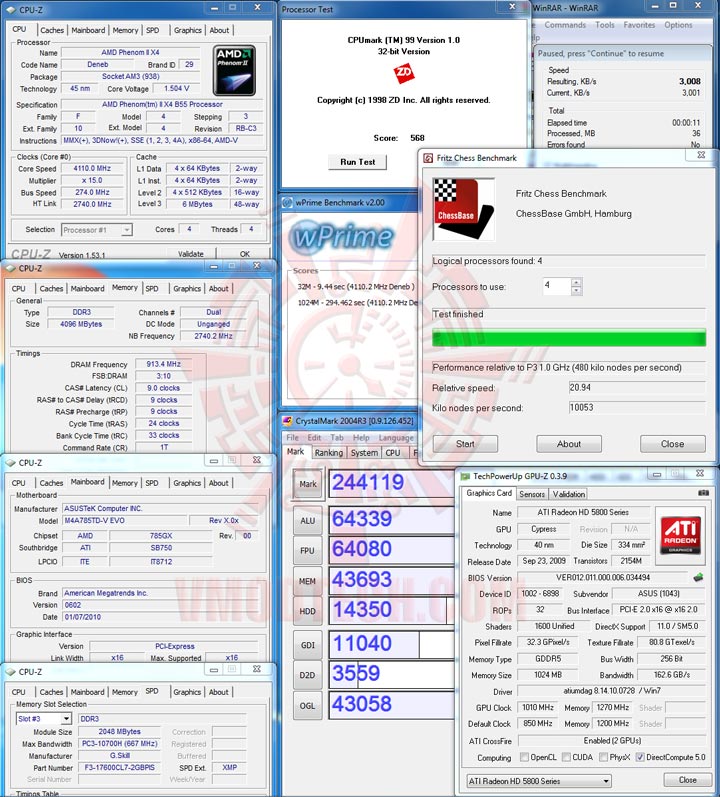Click the Processors to use input field

557,286
